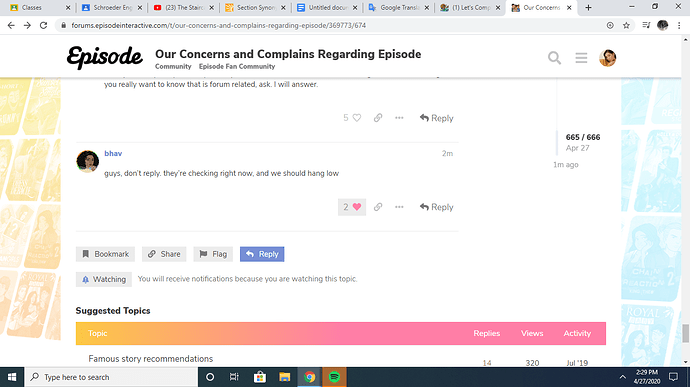Open Cortana circle icon

tap(210, 377)
